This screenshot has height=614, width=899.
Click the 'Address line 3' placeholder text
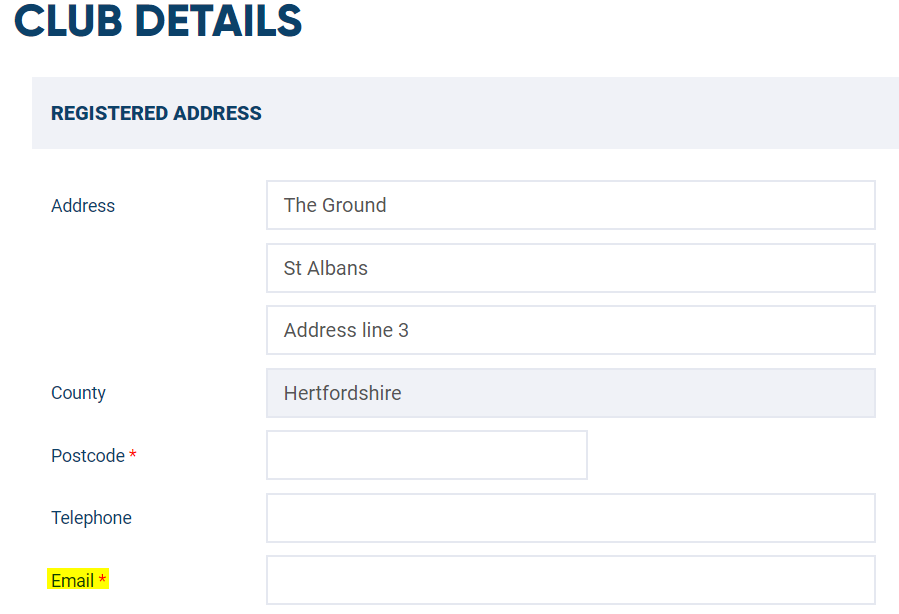coord(346,330)
